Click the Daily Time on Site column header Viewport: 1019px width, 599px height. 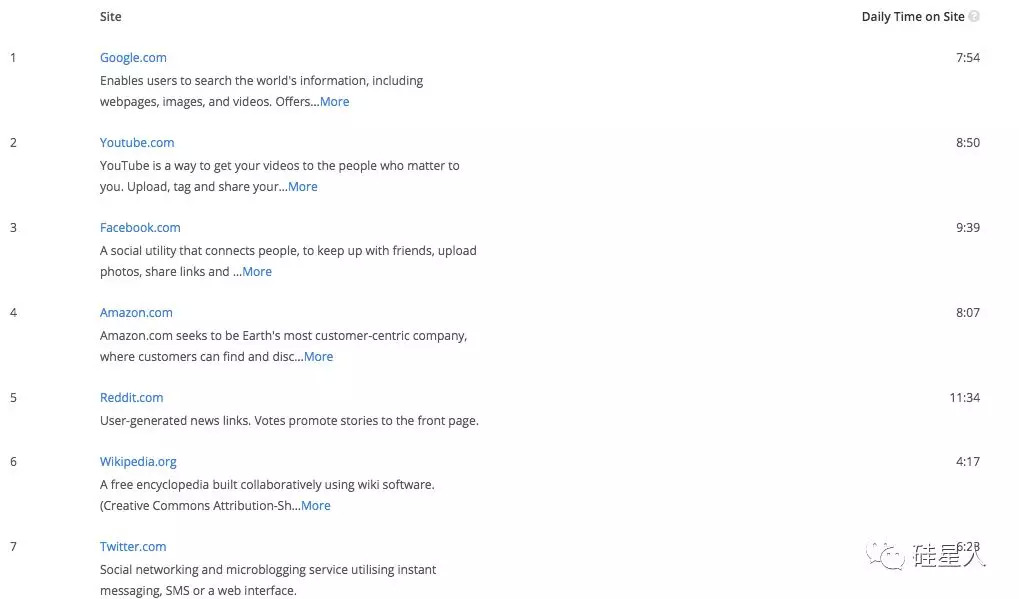click(913, 17)
